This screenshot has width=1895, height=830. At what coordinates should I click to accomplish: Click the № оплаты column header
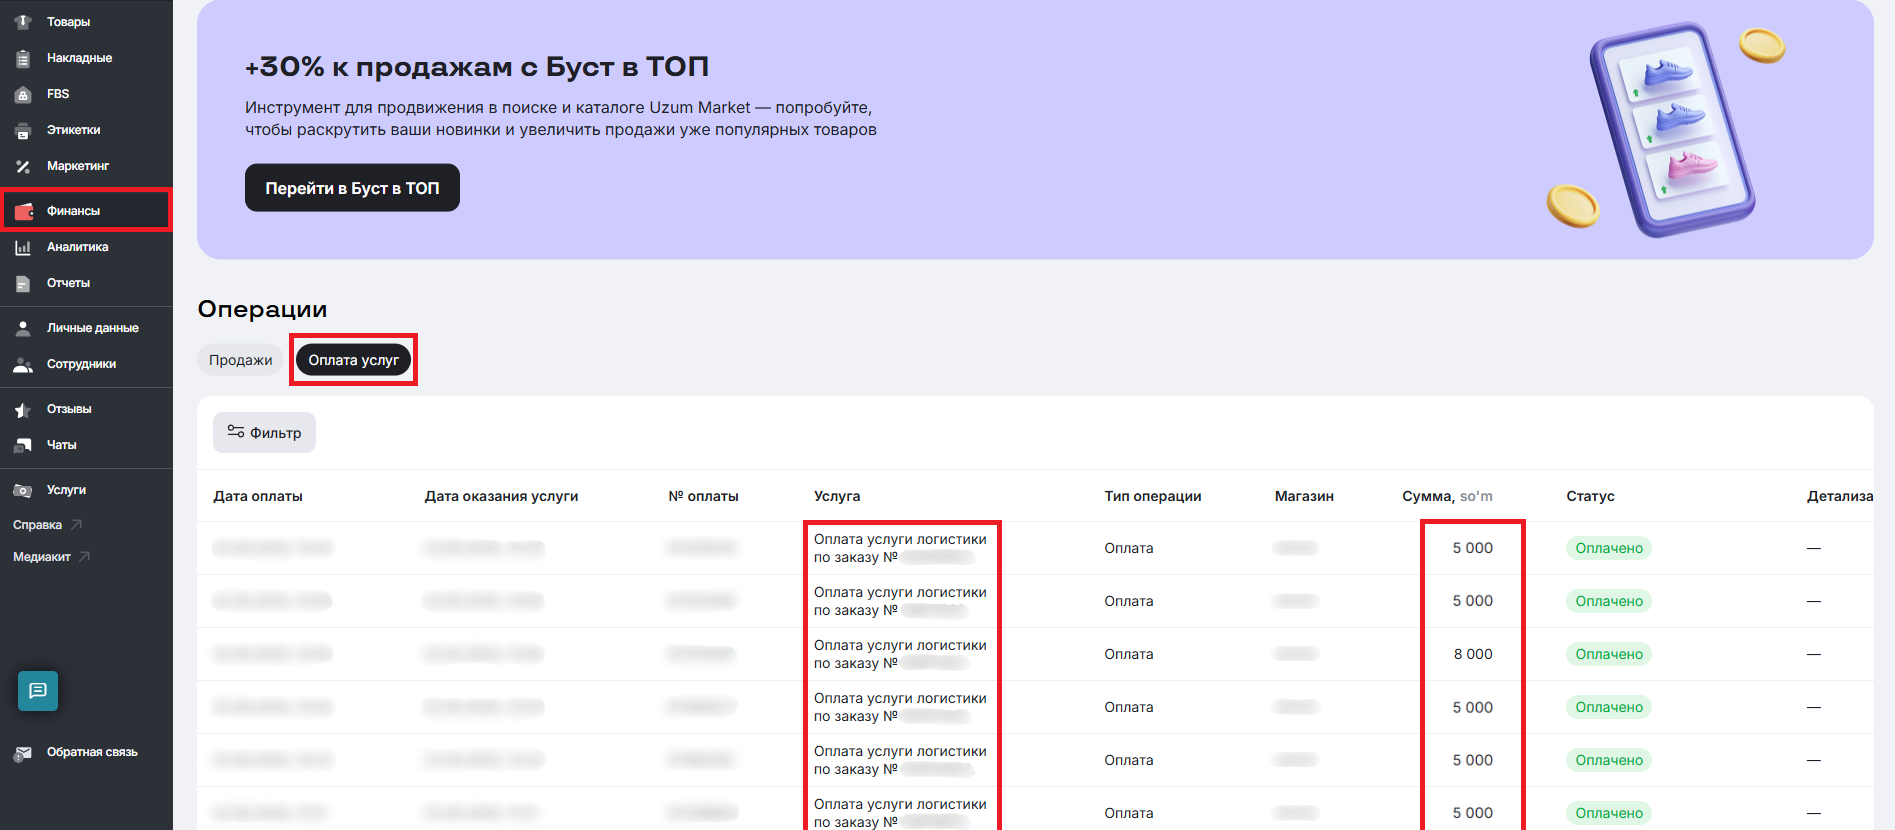click(x=703, y=496)
